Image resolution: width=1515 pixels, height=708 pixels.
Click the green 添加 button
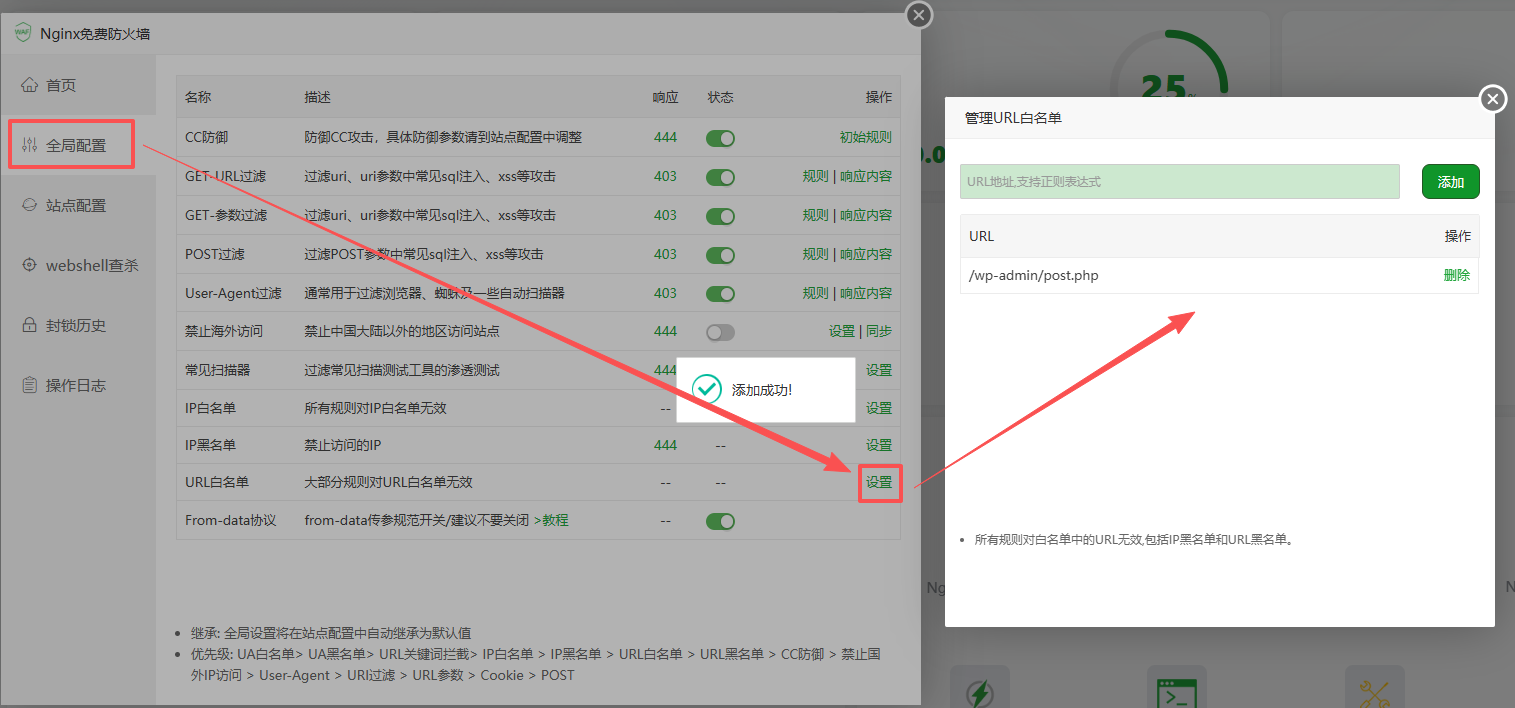[1450, 182]
